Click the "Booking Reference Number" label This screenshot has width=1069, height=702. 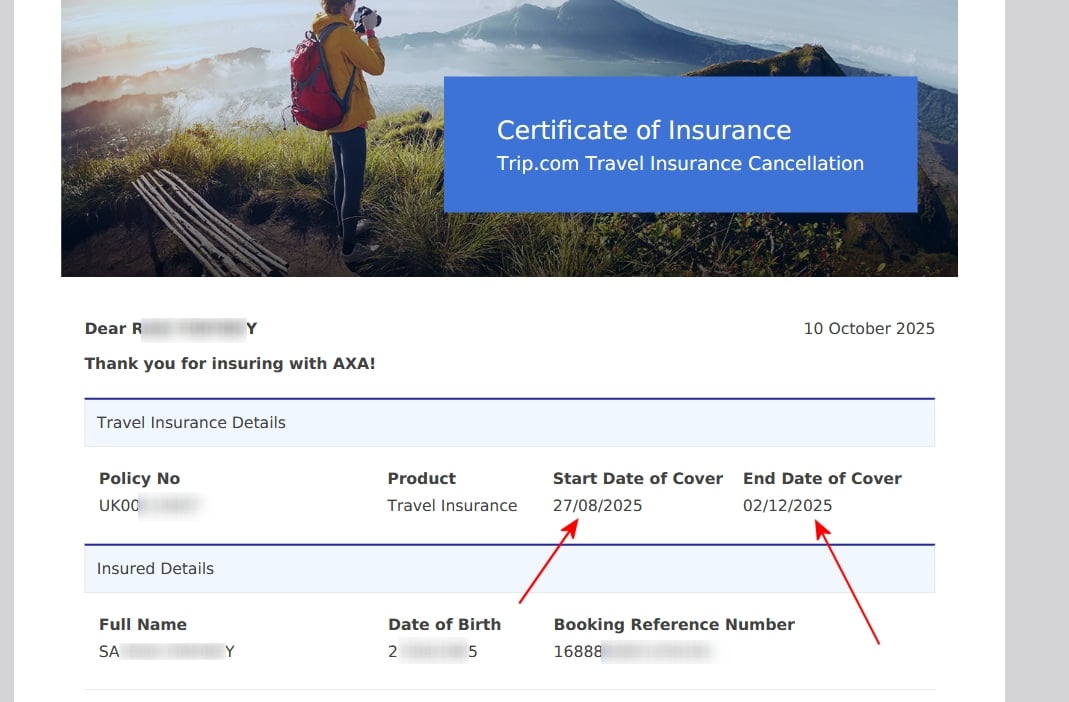pyautogui.click(x=674, y=625)
